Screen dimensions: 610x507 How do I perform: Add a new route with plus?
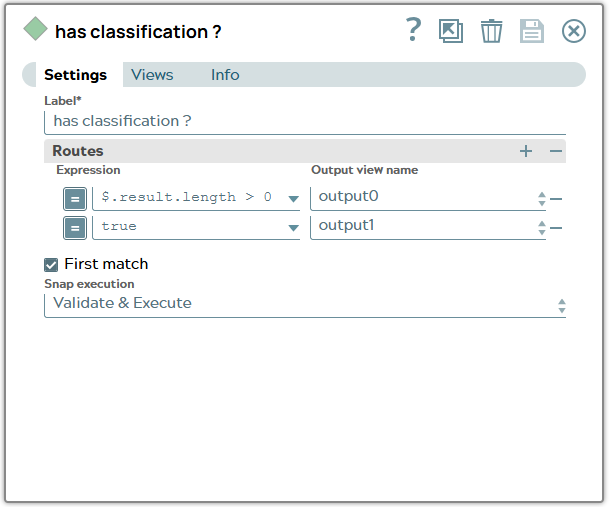pyautogui.click(x=526, y=151)
